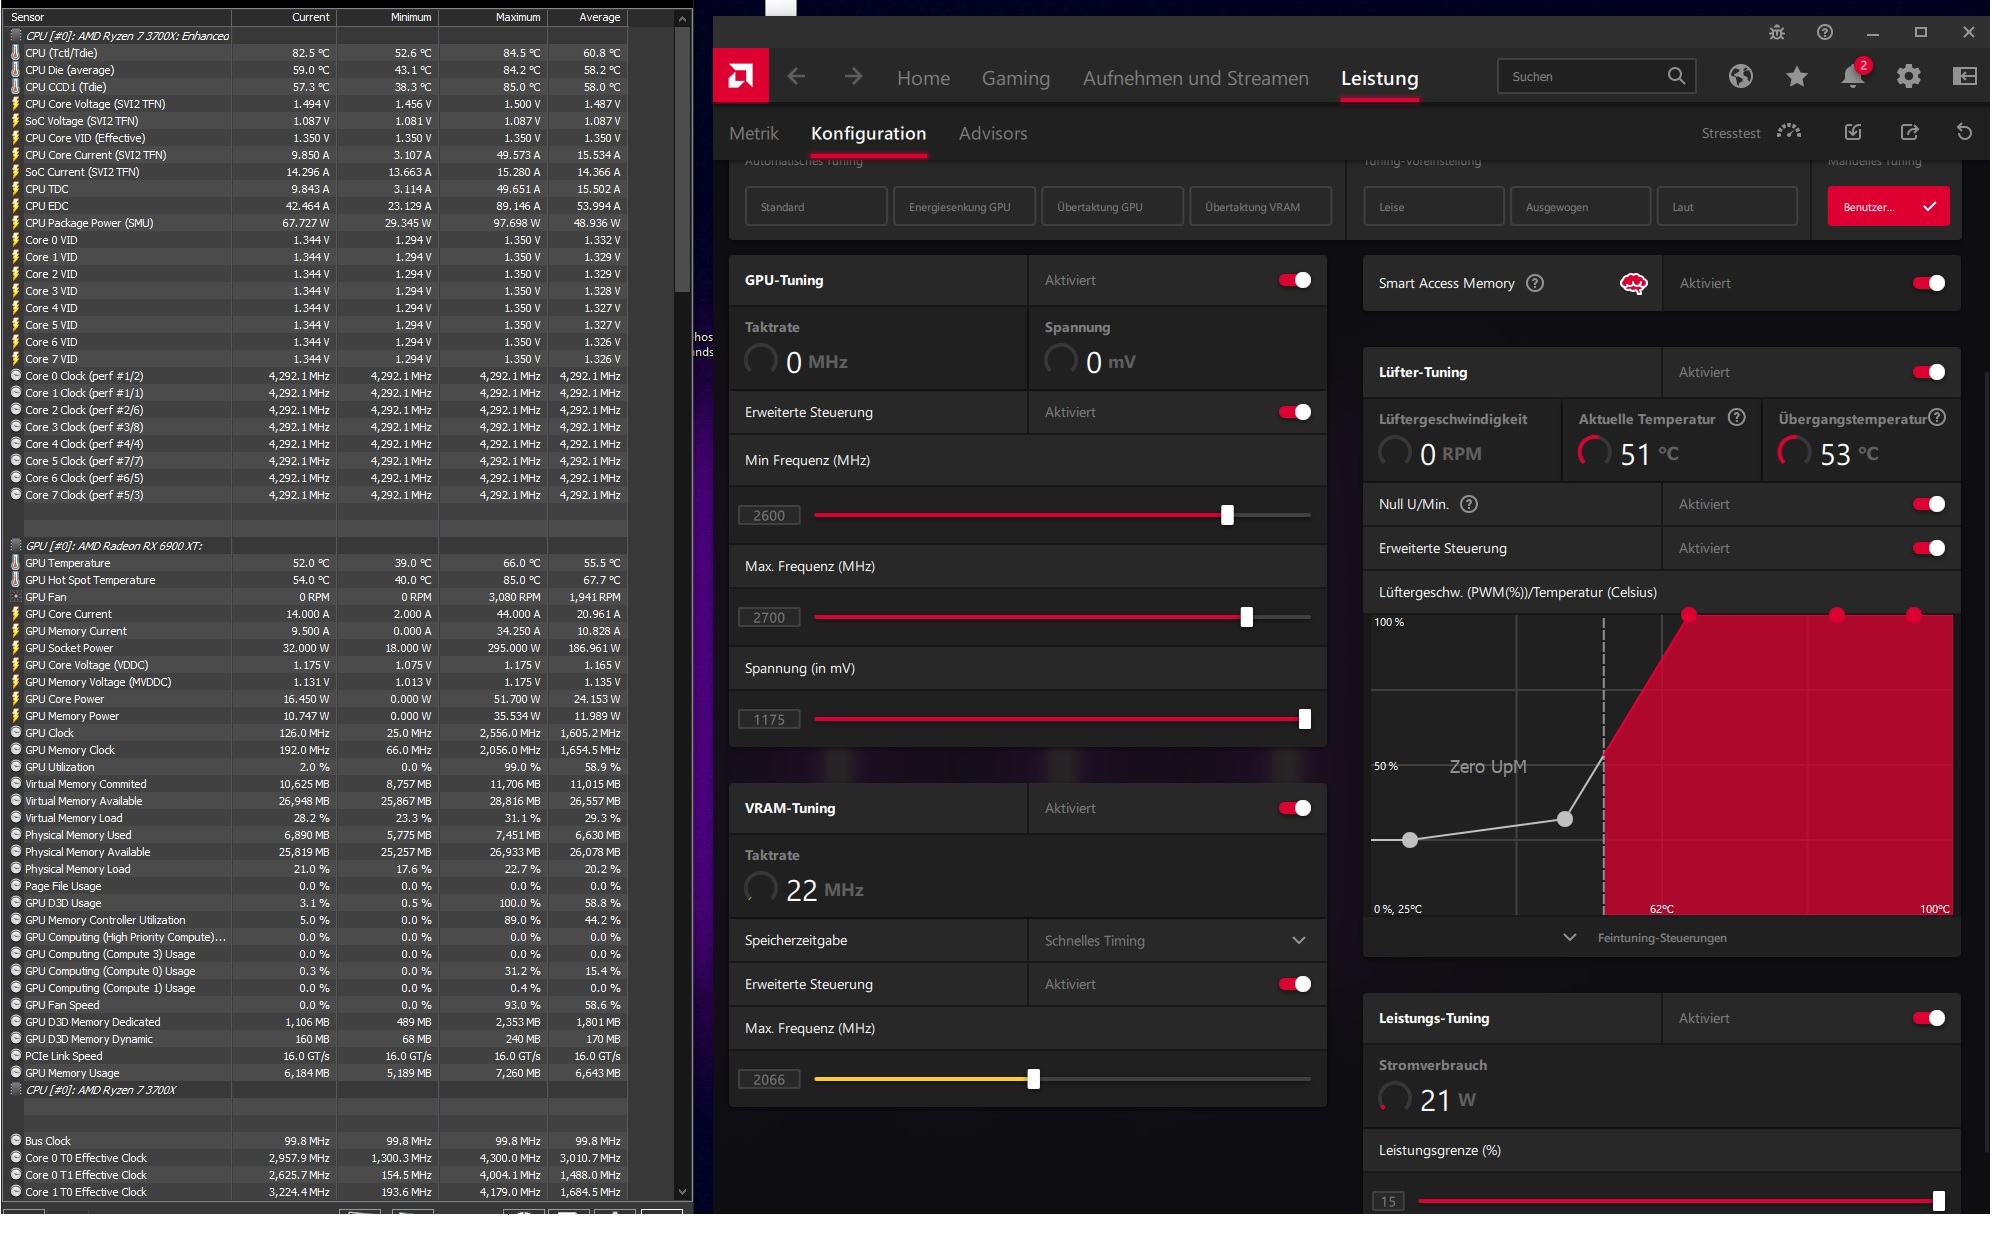
Task: Toggle VRAM Erweiterte Steuerung switch
Action: [1295, 984]
